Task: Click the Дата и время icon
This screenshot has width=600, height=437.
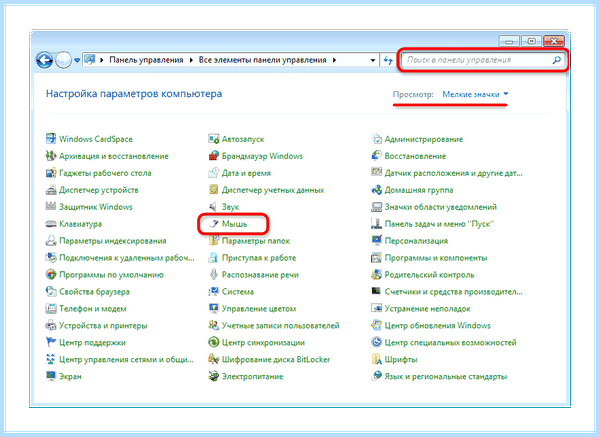Action: pyautogui.click(x=213, y=173)
